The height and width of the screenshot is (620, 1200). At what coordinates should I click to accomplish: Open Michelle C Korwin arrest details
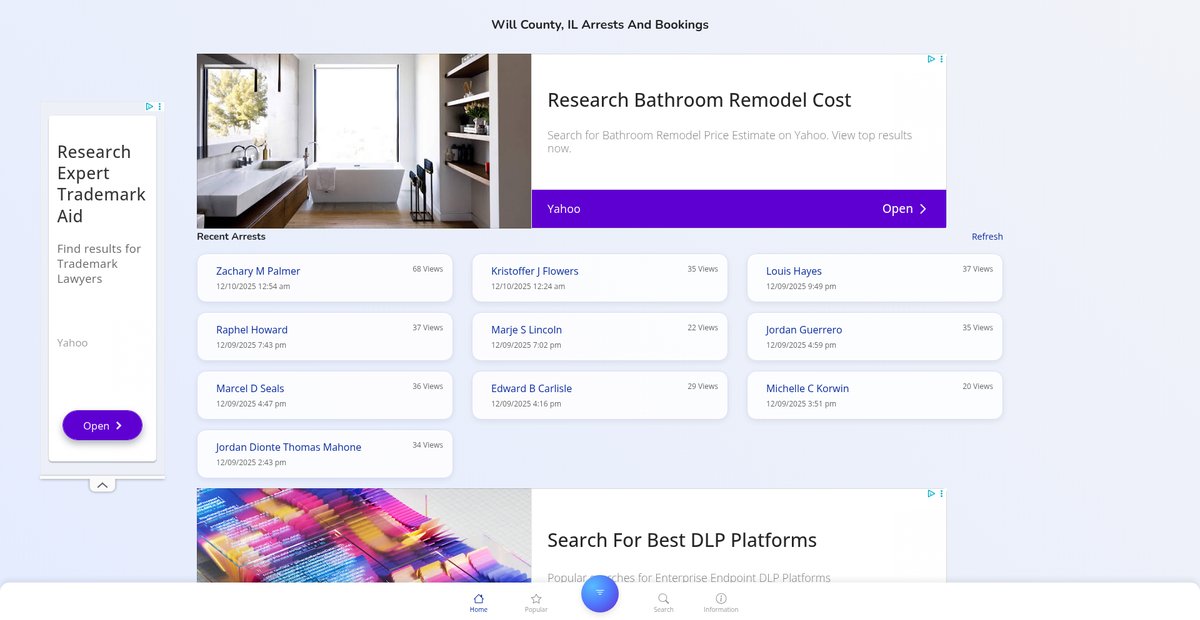tap(807, 388)
